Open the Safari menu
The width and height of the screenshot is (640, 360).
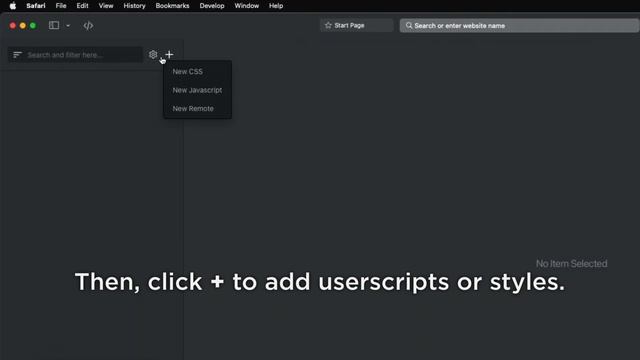36,6
